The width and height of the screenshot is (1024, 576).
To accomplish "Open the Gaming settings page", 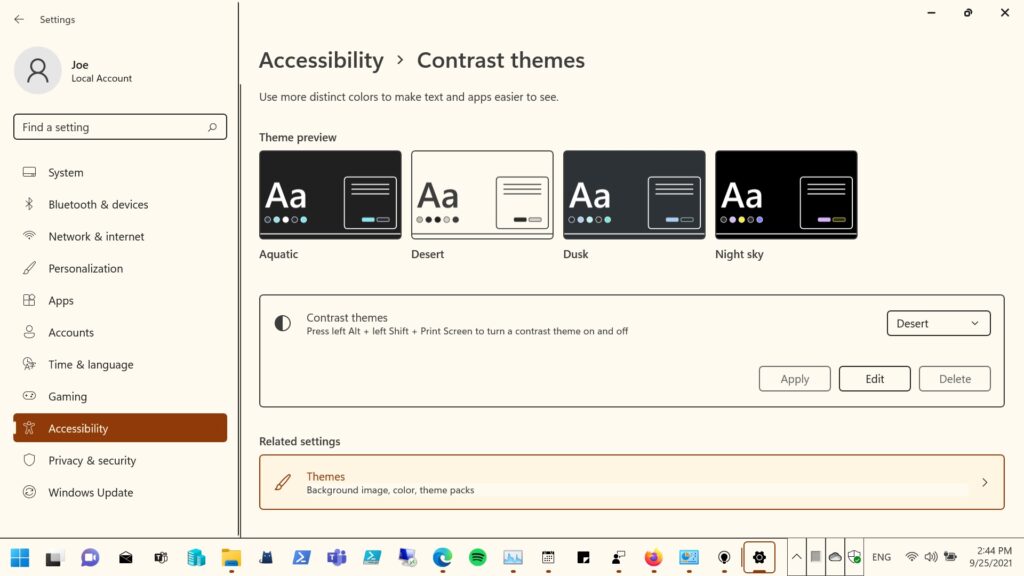I will click(x=67, y=396).
